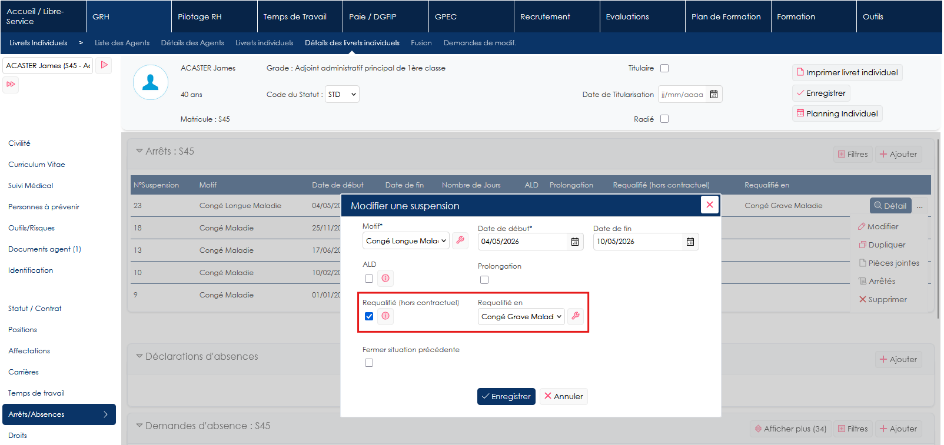944x445 pixels.
Task: Select Dupliquer from the row menu
Action: [x=882, y=245]
